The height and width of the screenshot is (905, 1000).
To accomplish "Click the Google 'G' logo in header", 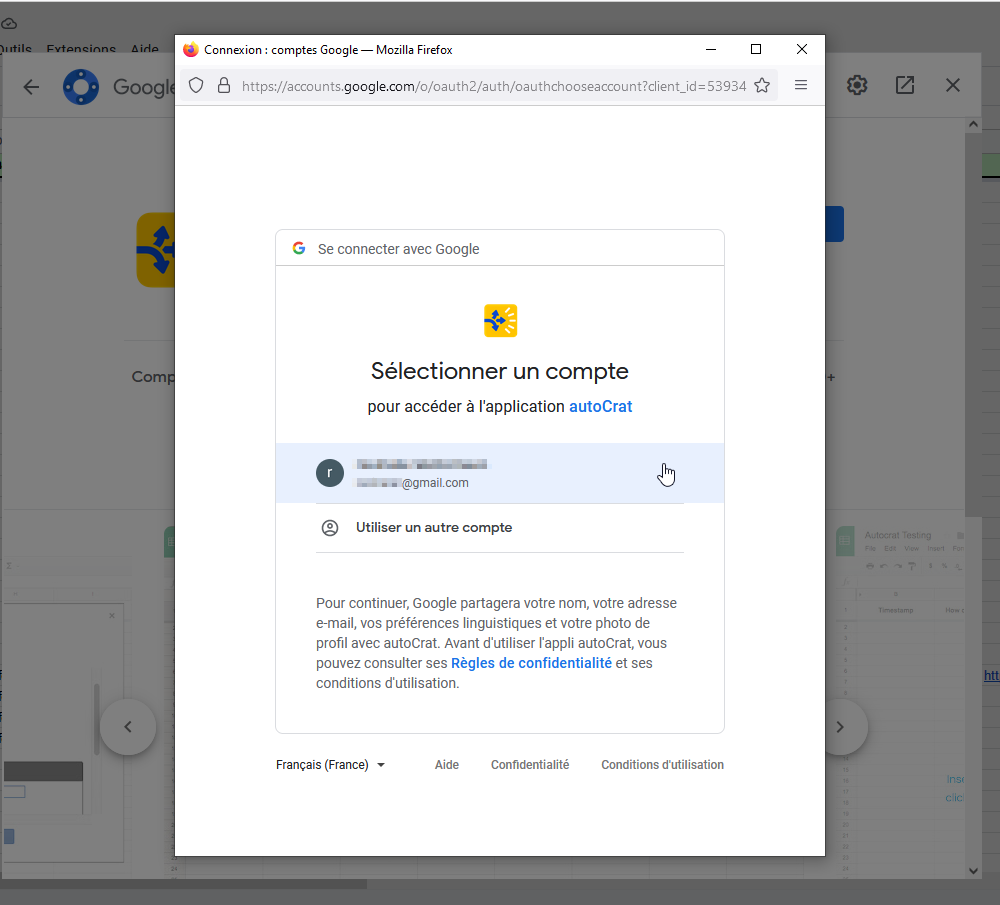I will click(x=298, y=248).
